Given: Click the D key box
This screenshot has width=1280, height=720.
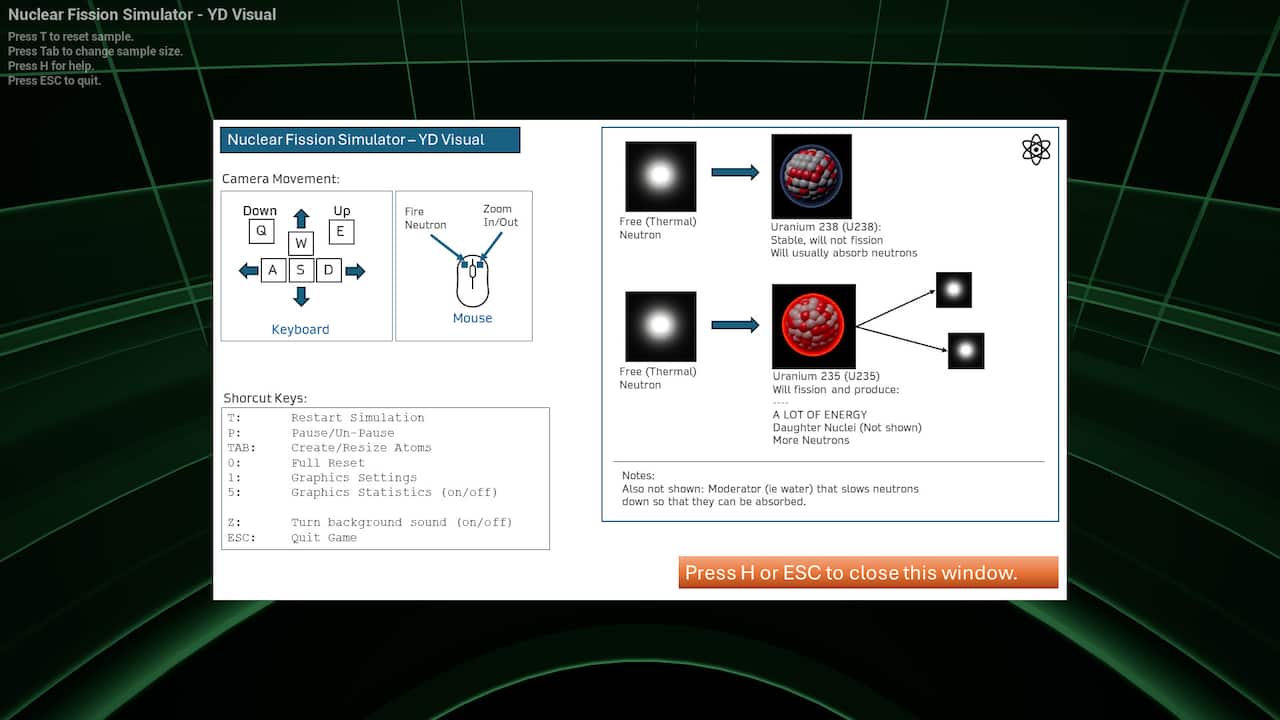Looking at the screenshot, I should click(329, 270).
